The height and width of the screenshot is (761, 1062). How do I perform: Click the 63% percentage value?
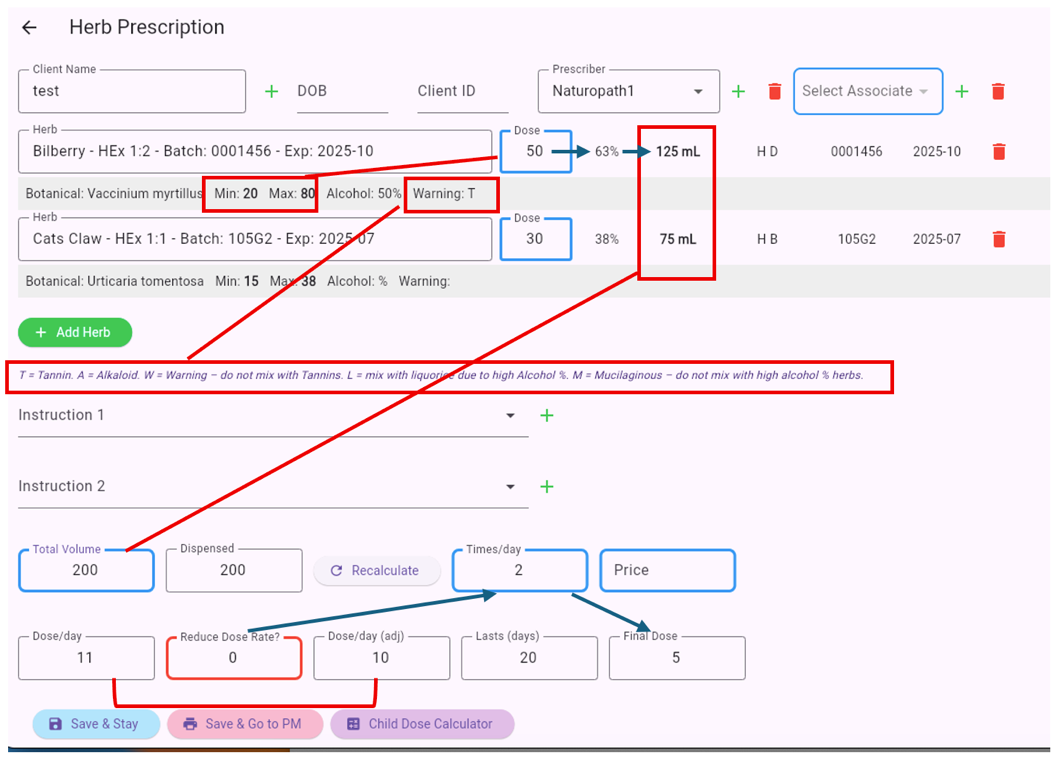pos(607,152)
